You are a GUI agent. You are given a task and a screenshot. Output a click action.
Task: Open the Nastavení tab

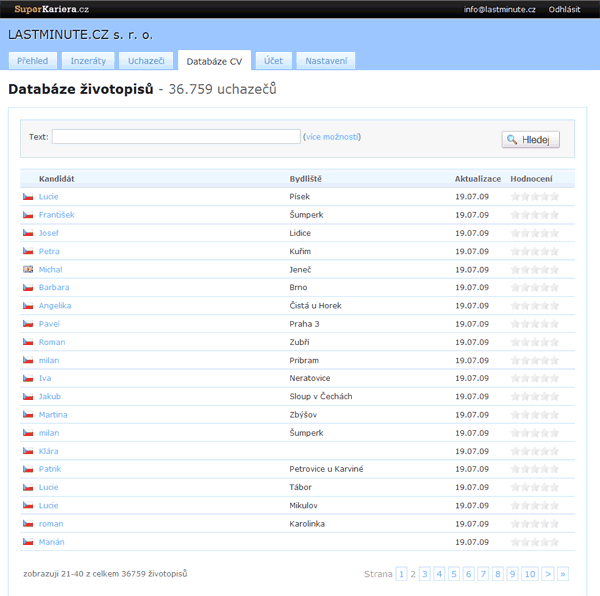pos(326,61)
